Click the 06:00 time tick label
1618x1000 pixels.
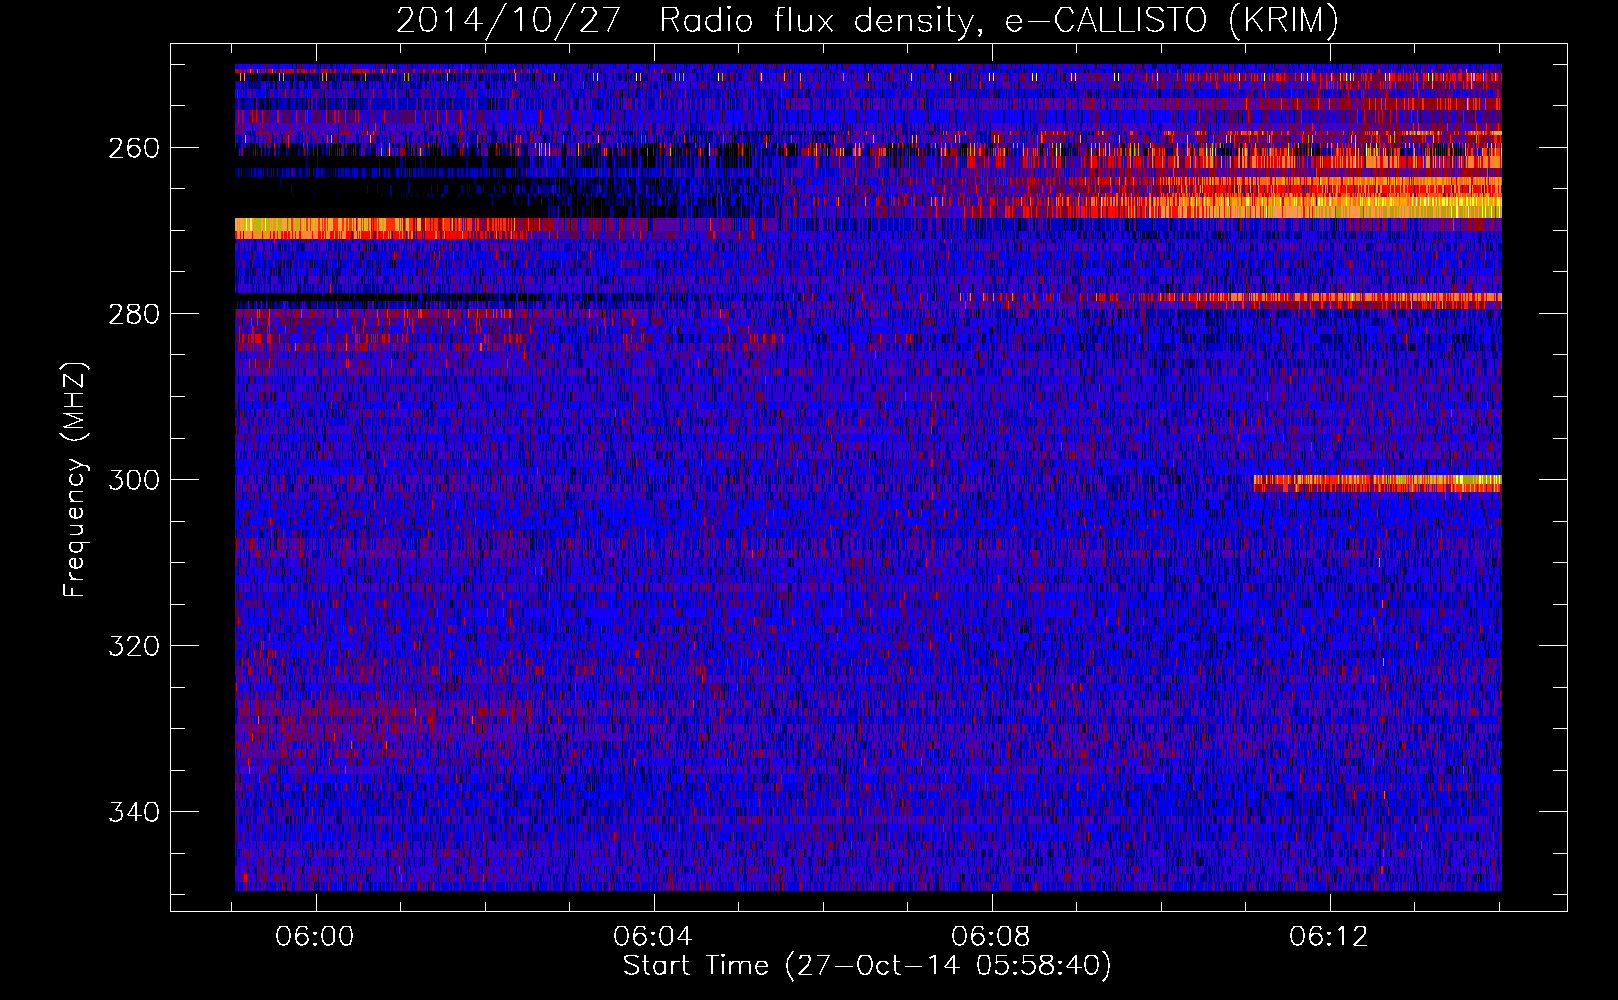click(316, 937)
